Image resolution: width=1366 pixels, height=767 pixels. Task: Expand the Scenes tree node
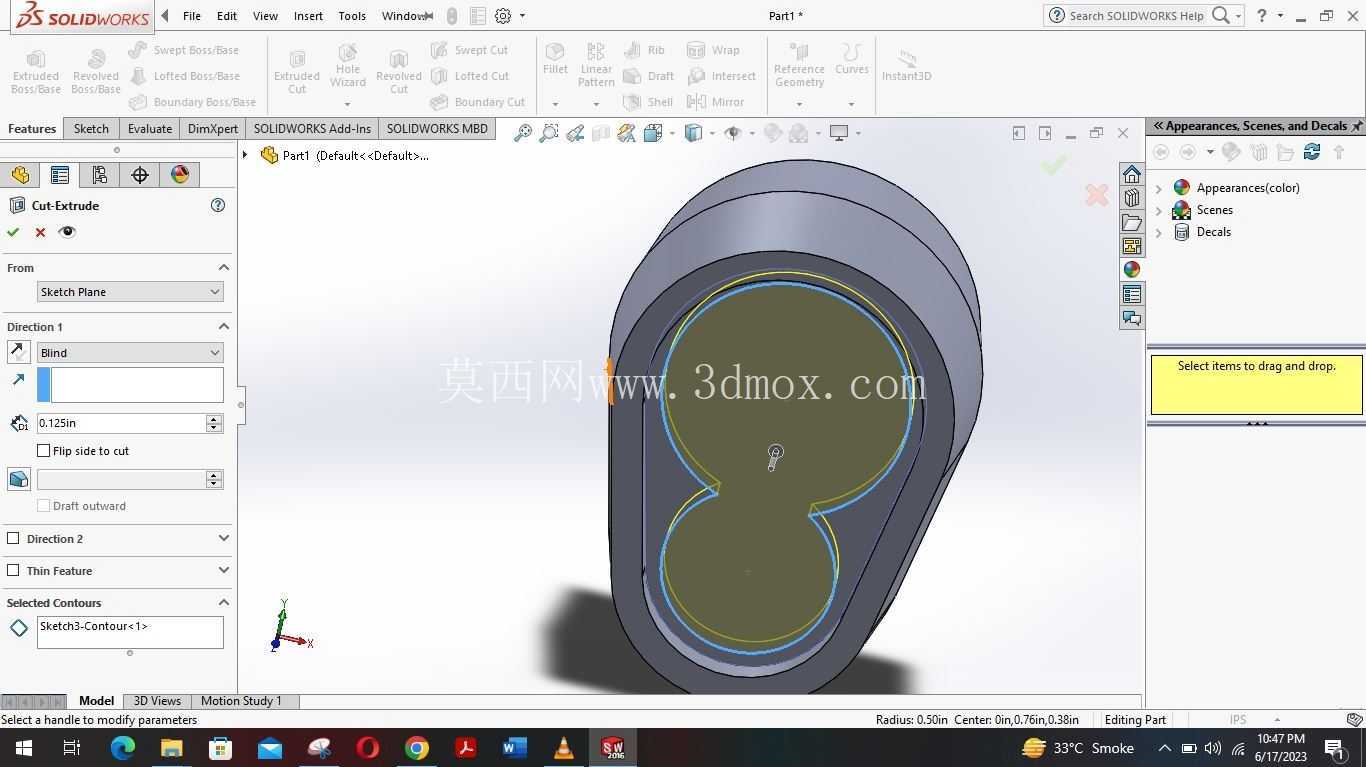pyautogui.click(x=1159, y=210)
